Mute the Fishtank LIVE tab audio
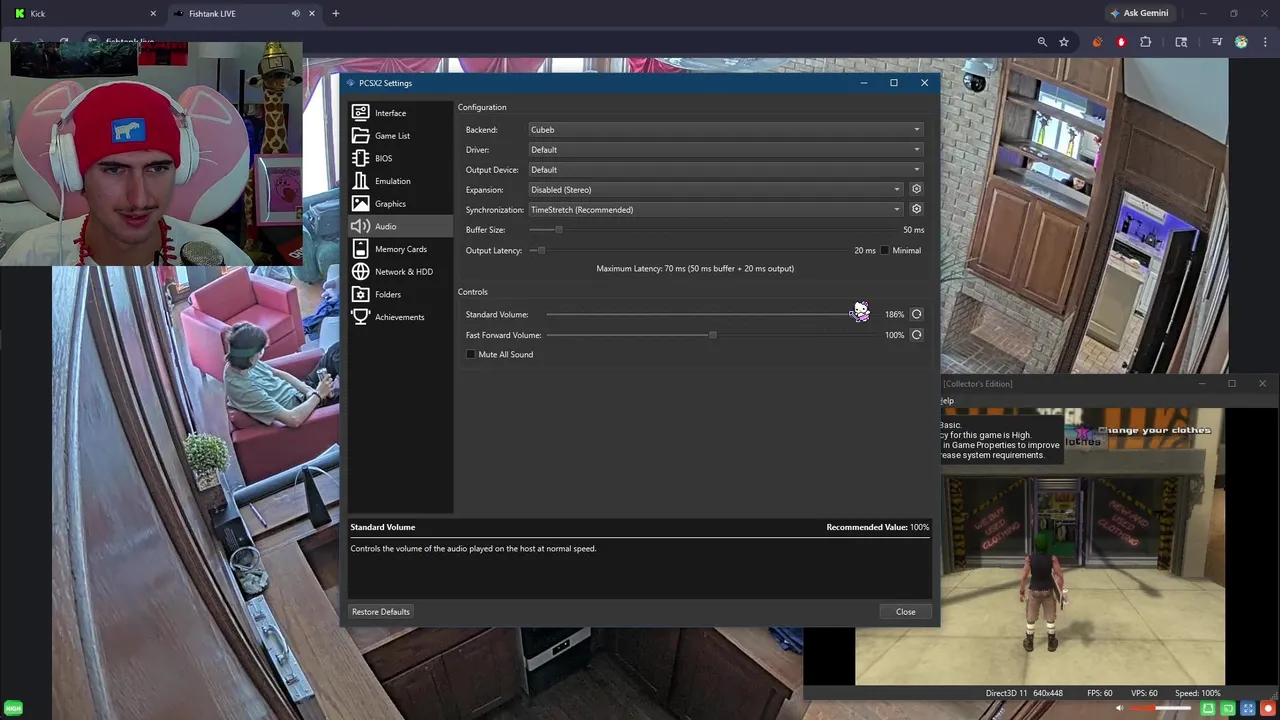1280x720 pixels. point(295,14)
